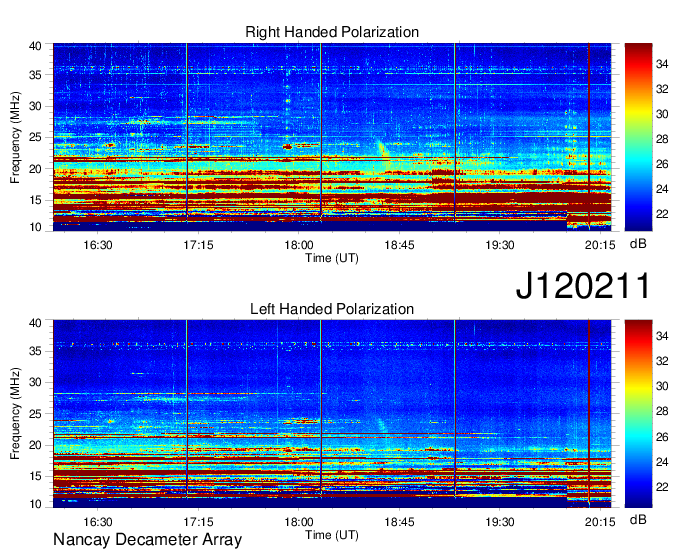Click the "Right Handed Polarization" plot title
680x552 pixels.
pos(332,32)
